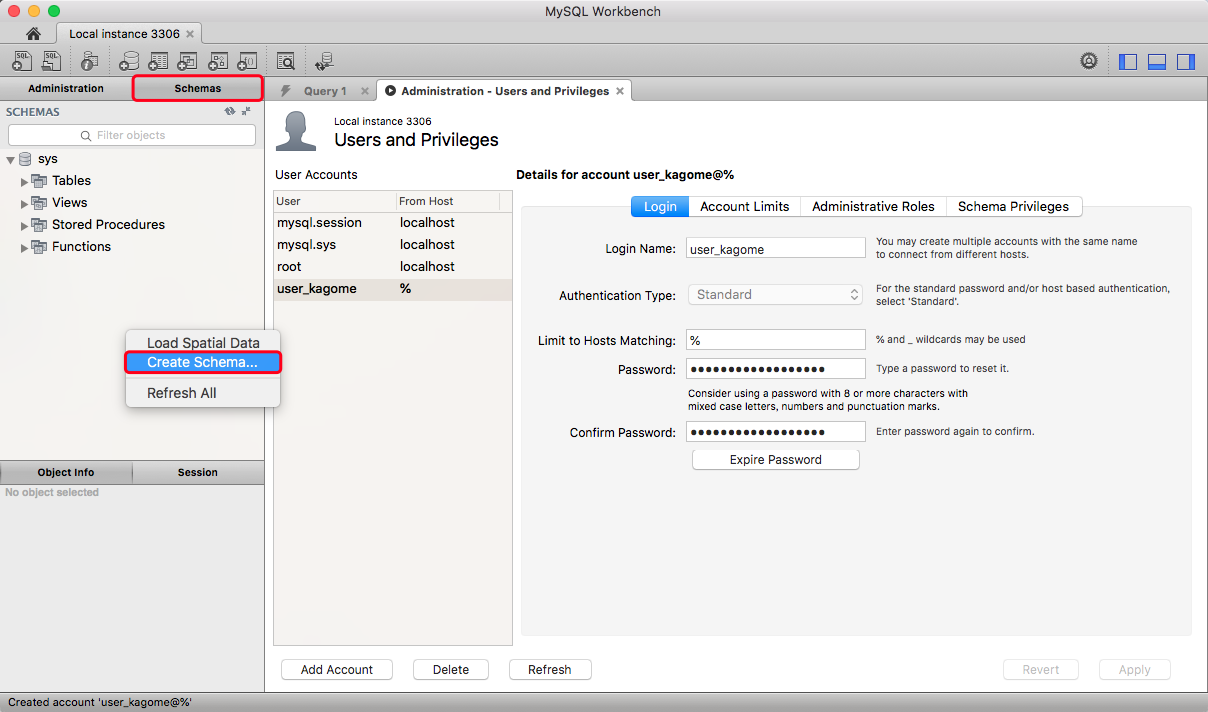Choose Refresh All from context menu
Viewport: 1208px width, 712px height.
point(203,393)
